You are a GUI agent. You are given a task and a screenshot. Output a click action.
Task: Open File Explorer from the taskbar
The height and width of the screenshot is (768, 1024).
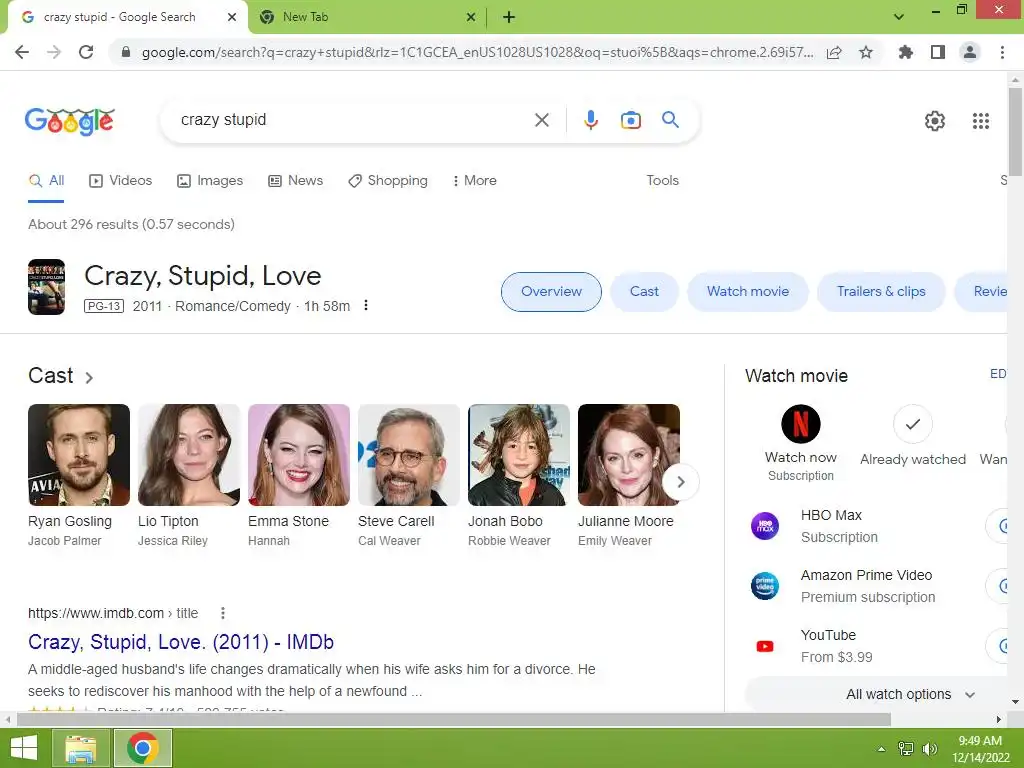click(x=80, y=748)
